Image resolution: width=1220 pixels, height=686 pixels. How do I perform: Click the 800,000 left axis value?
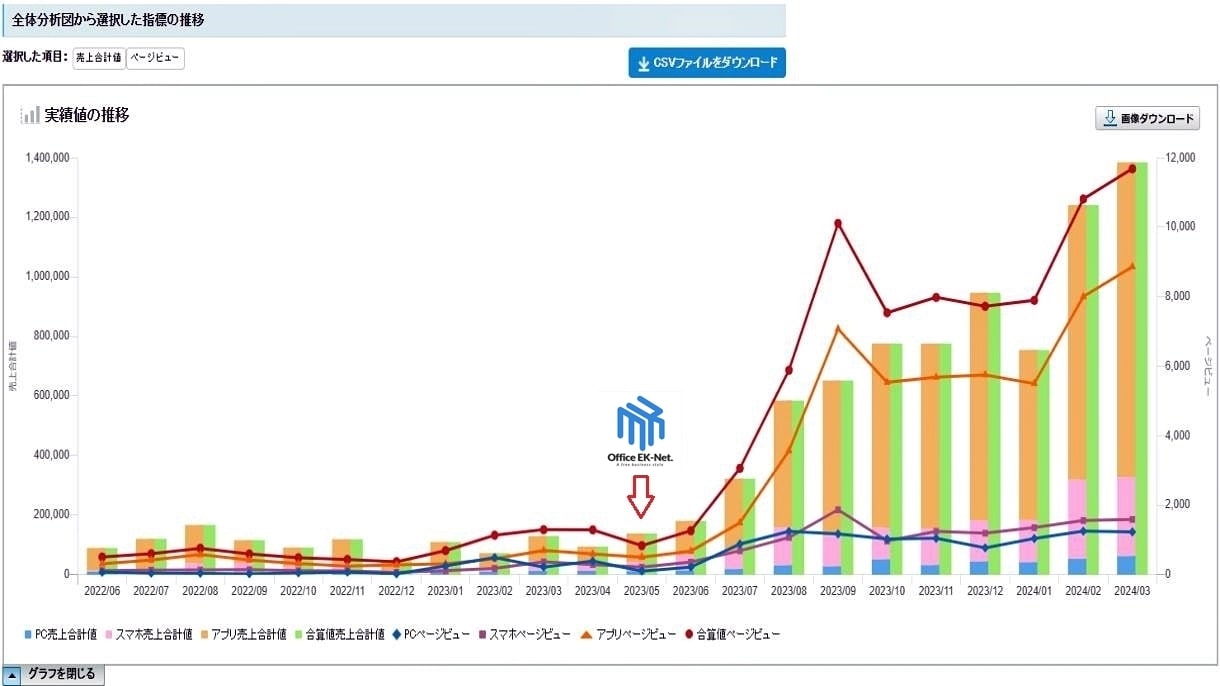pyautogui.click(x=51, y=336)
